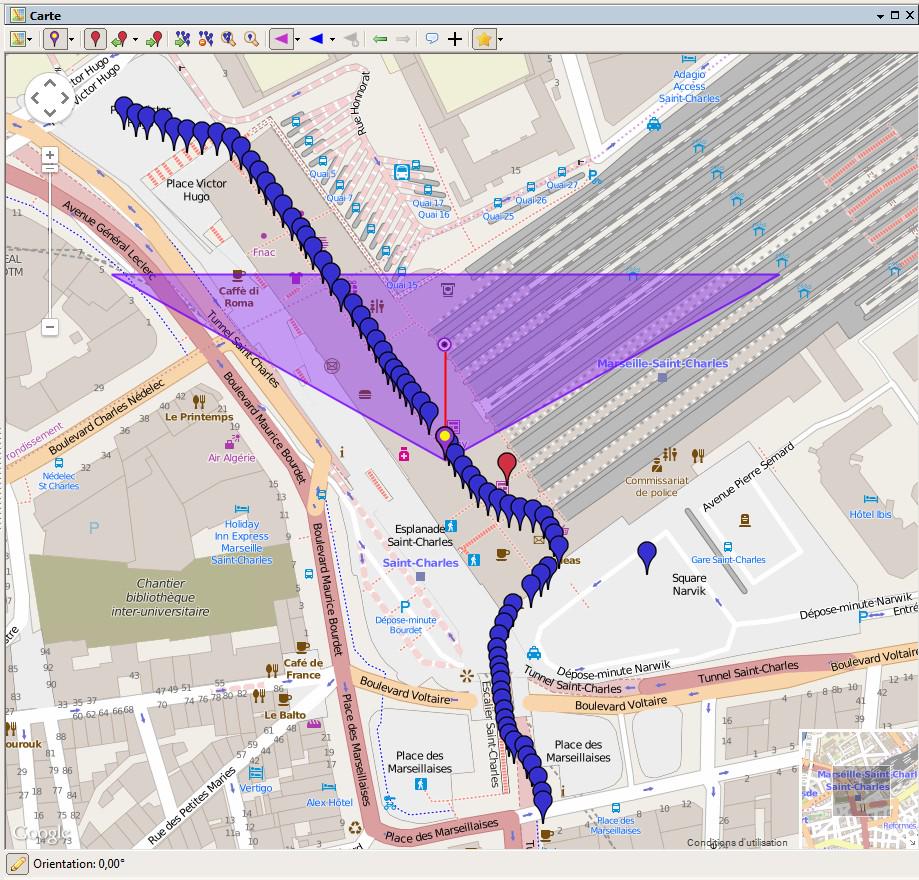Click the Carte panel title icon
Viewport: 919px width, 880px height.
click(x=18, y=15)
